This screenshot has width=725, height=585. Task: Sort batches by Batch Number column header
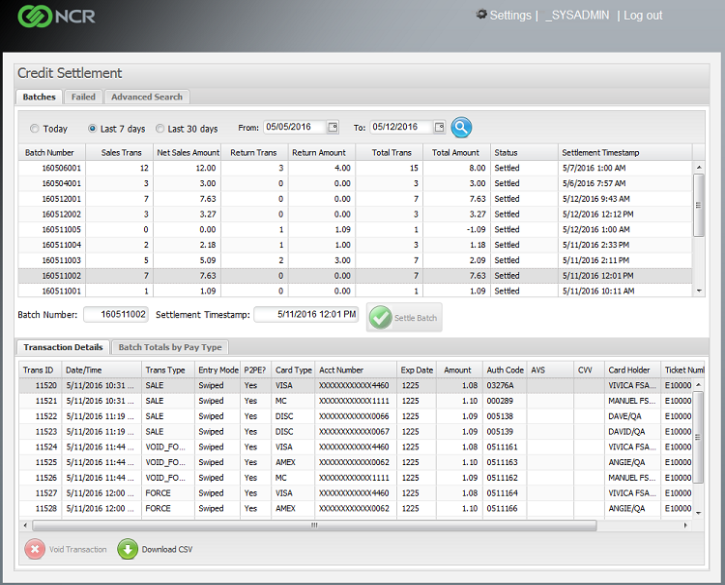click(50, 152)
